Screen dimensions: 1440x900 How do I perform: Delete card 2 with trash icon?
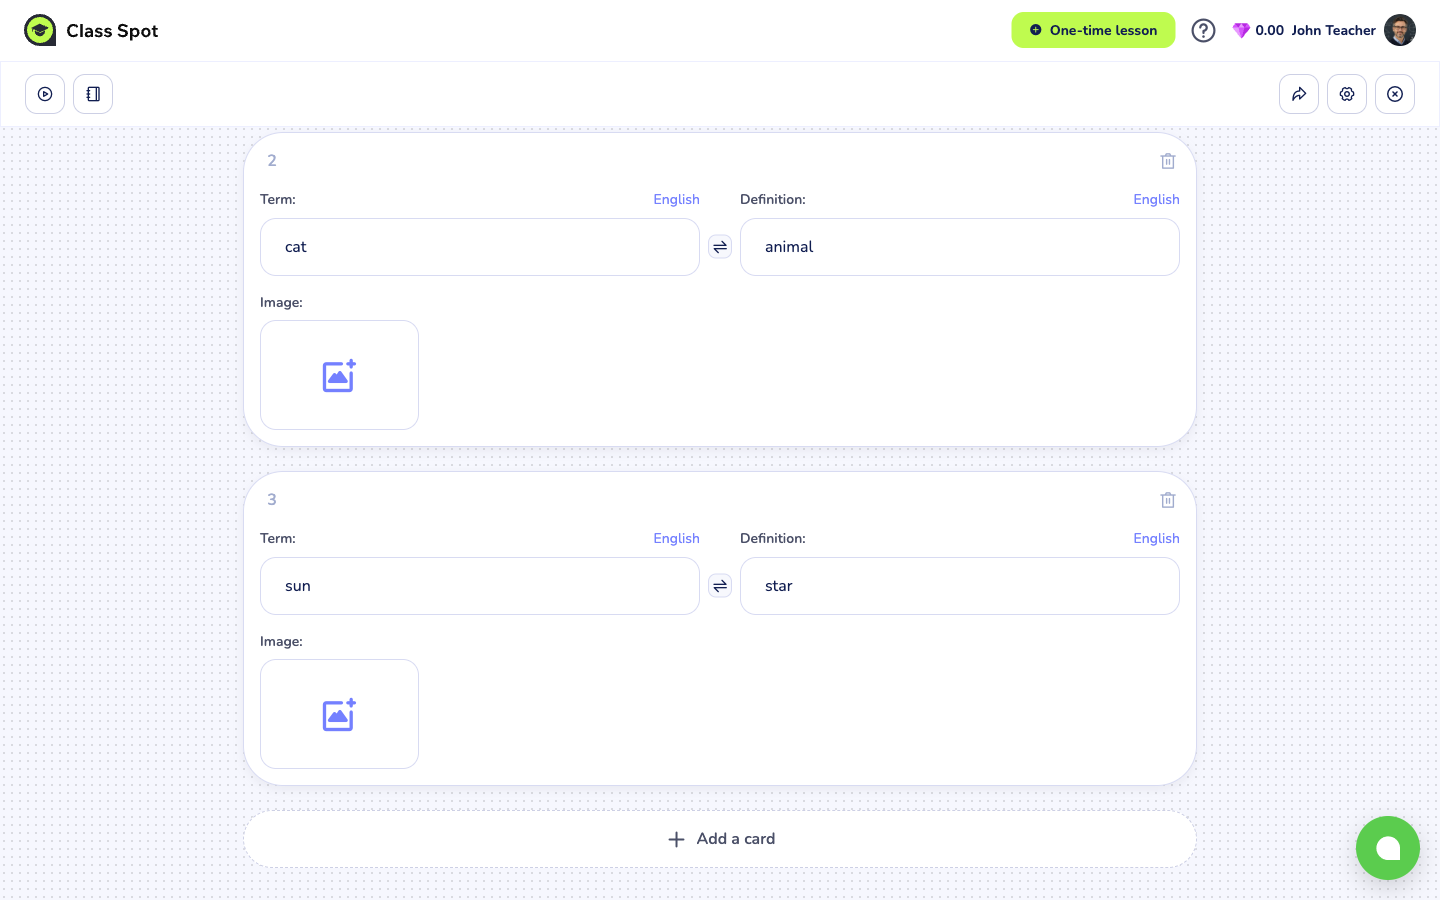pyautogui.click(x=1168, y=161)
